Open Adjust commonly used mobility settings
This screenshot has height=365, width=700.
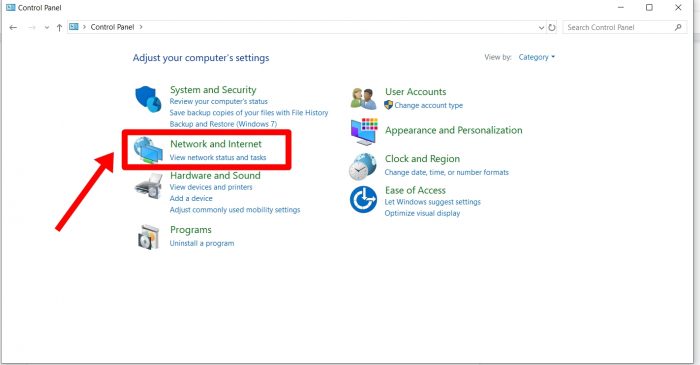click(x=235, y=210)
